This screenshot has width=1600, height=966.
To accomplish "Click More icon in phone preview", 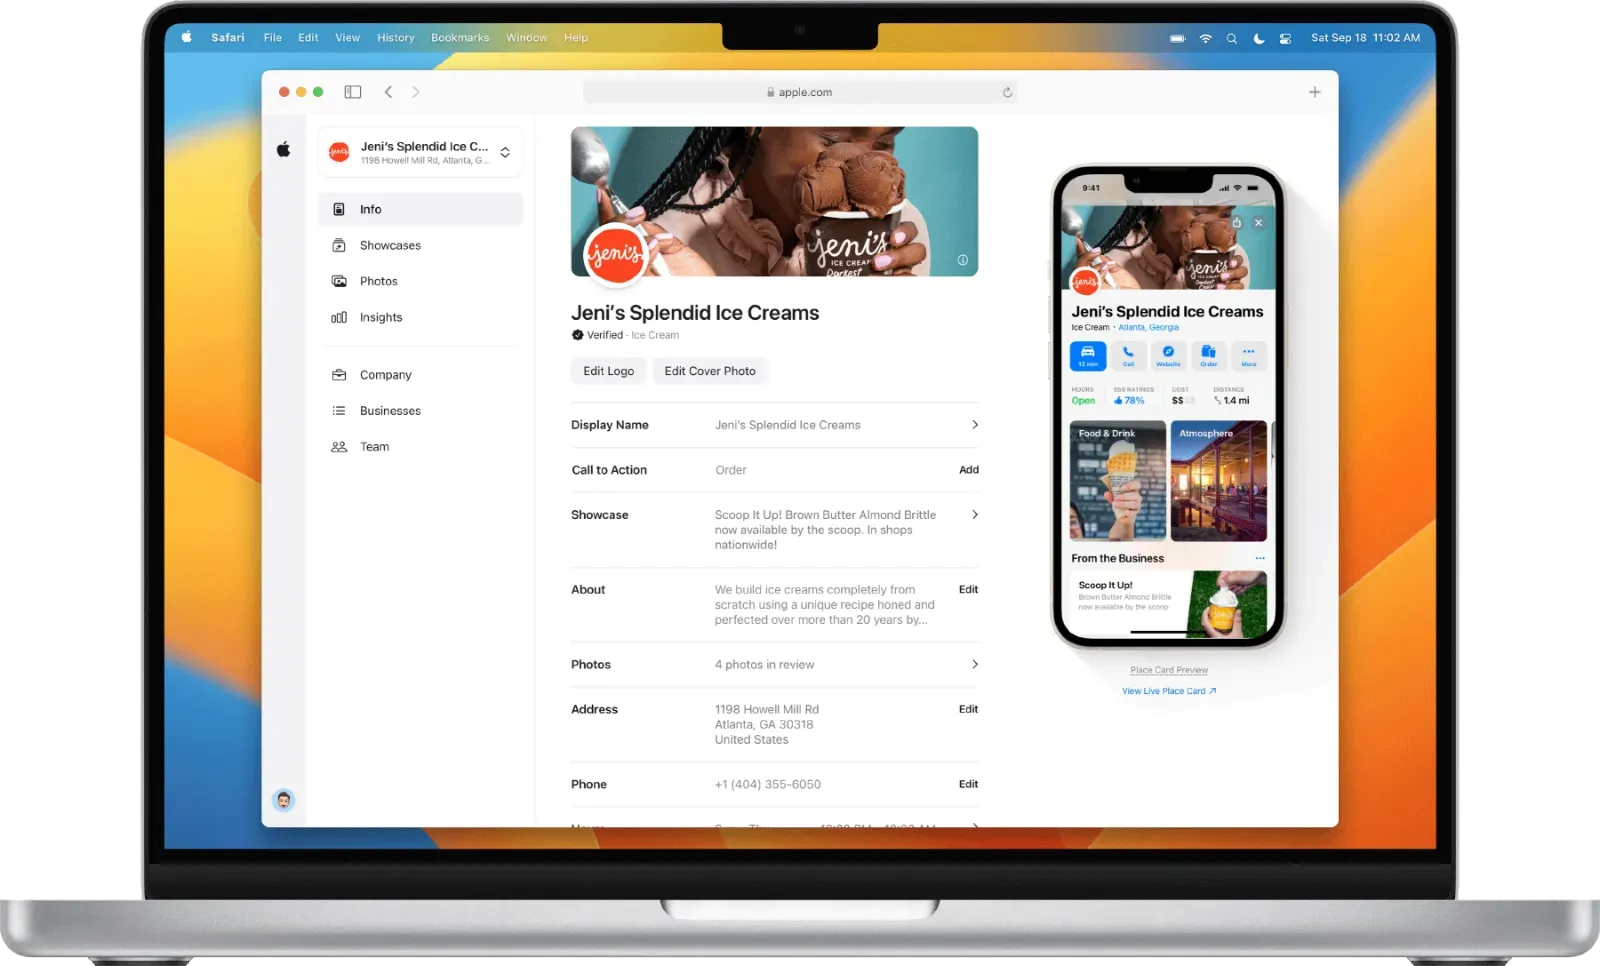I will [x=1249, y=356].
